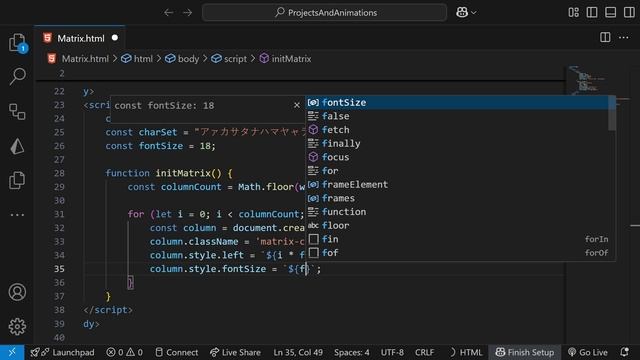Open the html breadcrumb segment
This screenshot has width=640, height=360.
pos(138,59)
